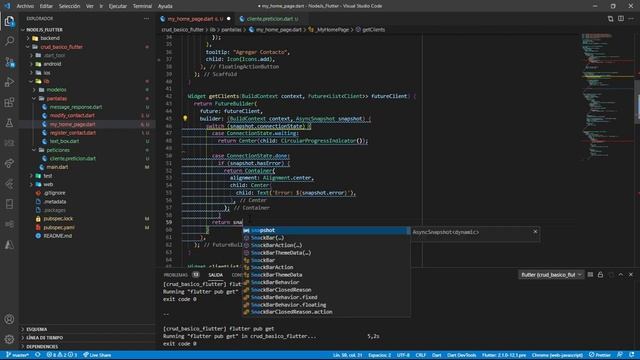Viewport: 640px width, 360px height.
Task: Change UTF-8 file encoding
Action: 403,355
